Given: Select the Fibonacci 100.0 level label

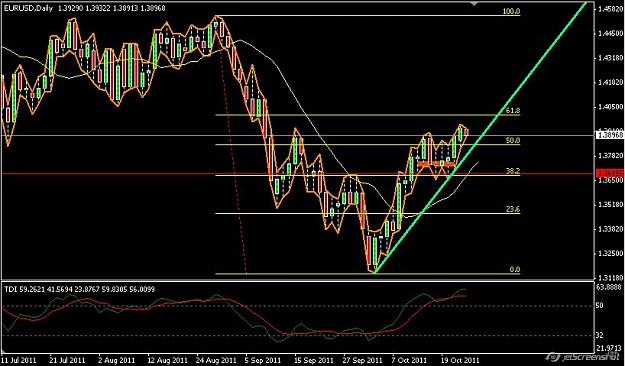Looking at the screenshot, I should tap(511, 12).
